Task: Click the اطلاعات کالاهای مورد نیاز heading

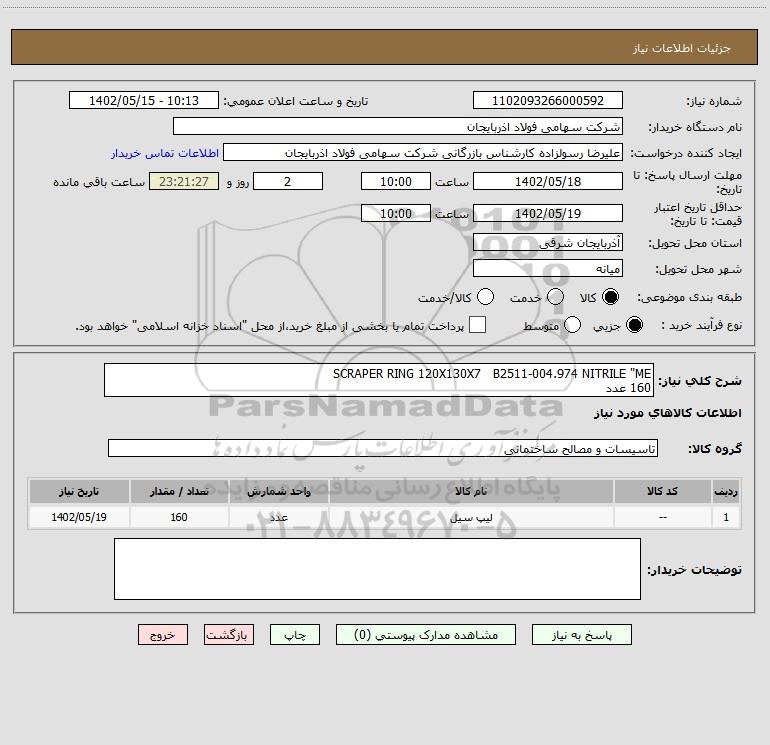Action: coord(668,413)
